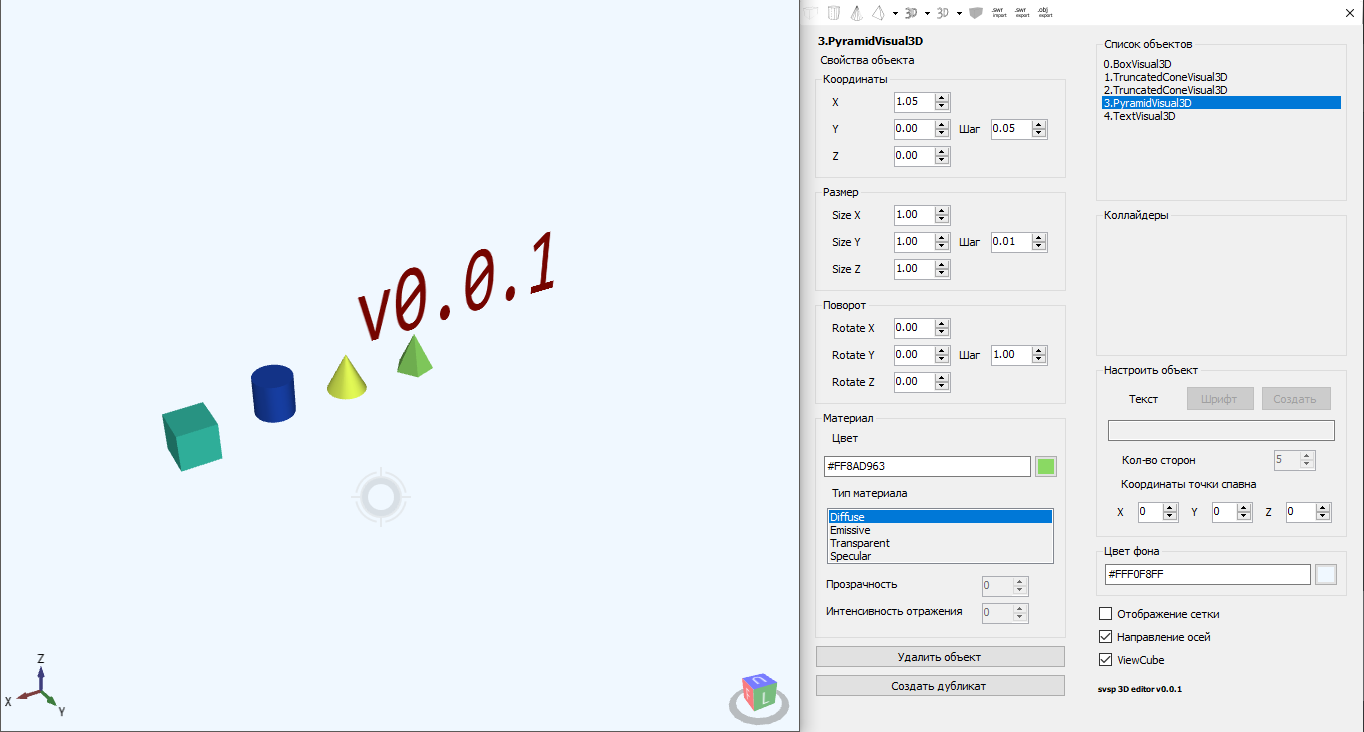Open the dropdown arrow next to the pyramid tool
Screen dimensions: 1364x732
pos(895,12)
